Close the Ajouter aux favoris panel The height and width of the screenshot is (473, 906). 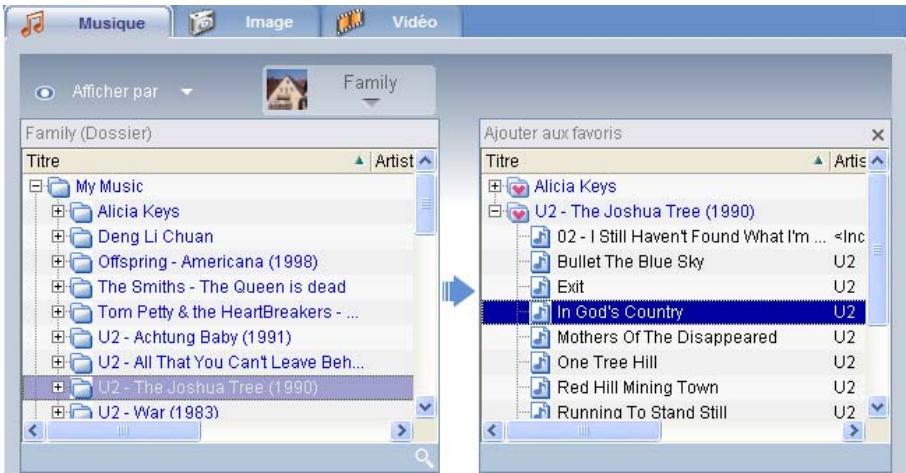tap(878, 135)
